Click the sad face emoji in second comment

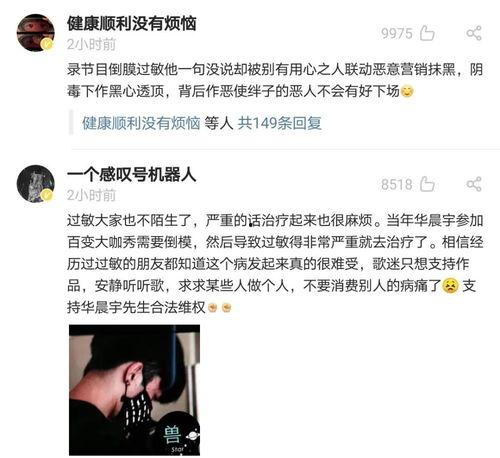click(450, 286)
